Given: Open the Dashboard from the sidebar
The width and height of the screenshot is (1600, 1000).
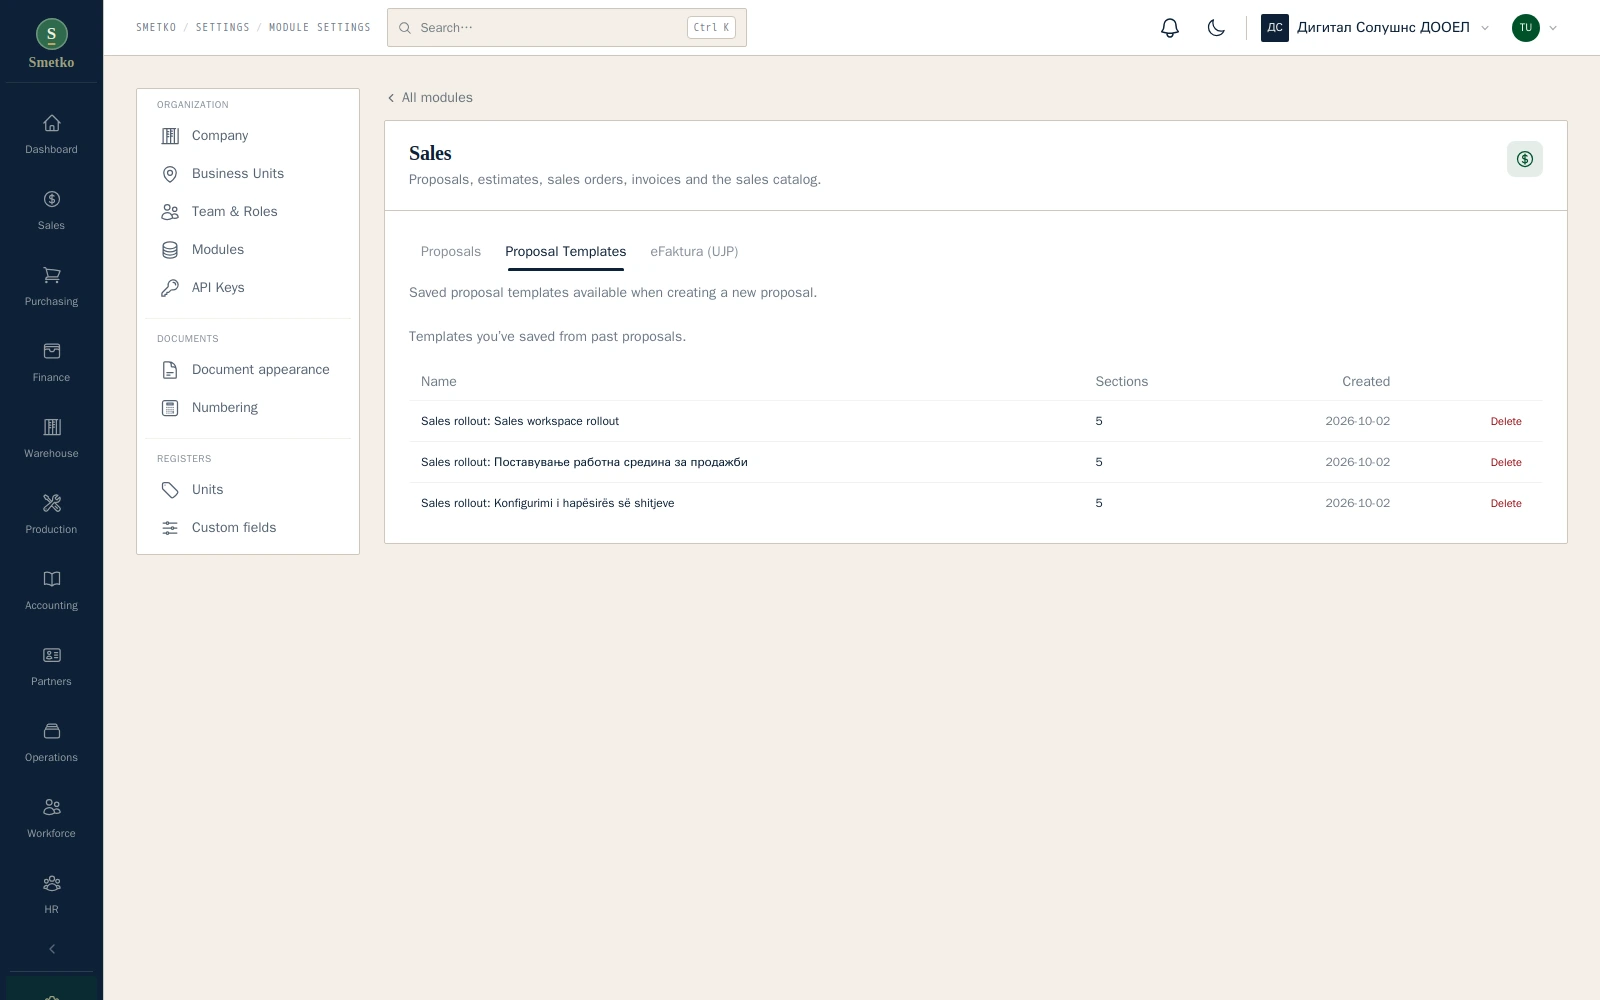Looking at the screenshot, I should point(51,135).
